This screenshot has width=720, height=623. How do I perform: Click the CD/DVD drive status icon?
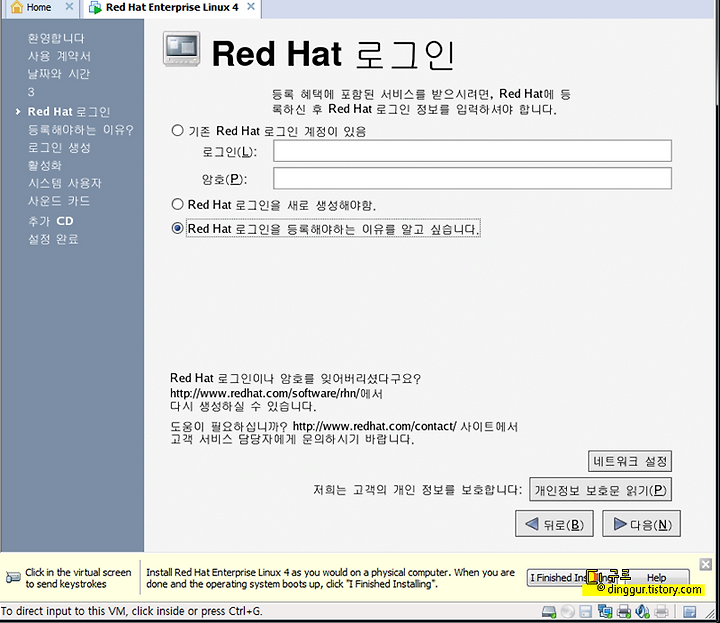[568, 612]
